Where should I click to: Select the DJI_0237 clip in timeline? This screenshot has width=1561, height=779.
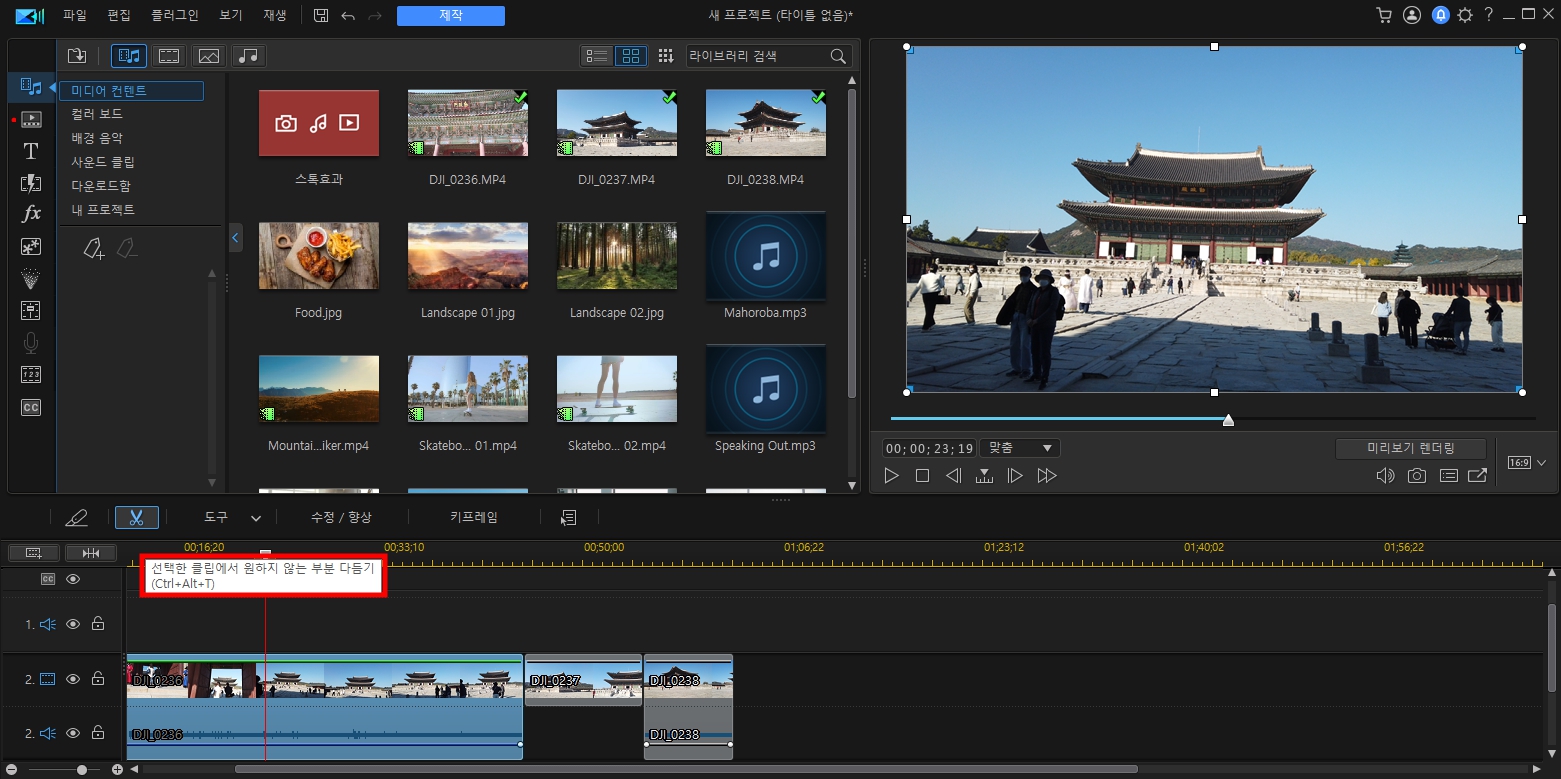[583, 680]
